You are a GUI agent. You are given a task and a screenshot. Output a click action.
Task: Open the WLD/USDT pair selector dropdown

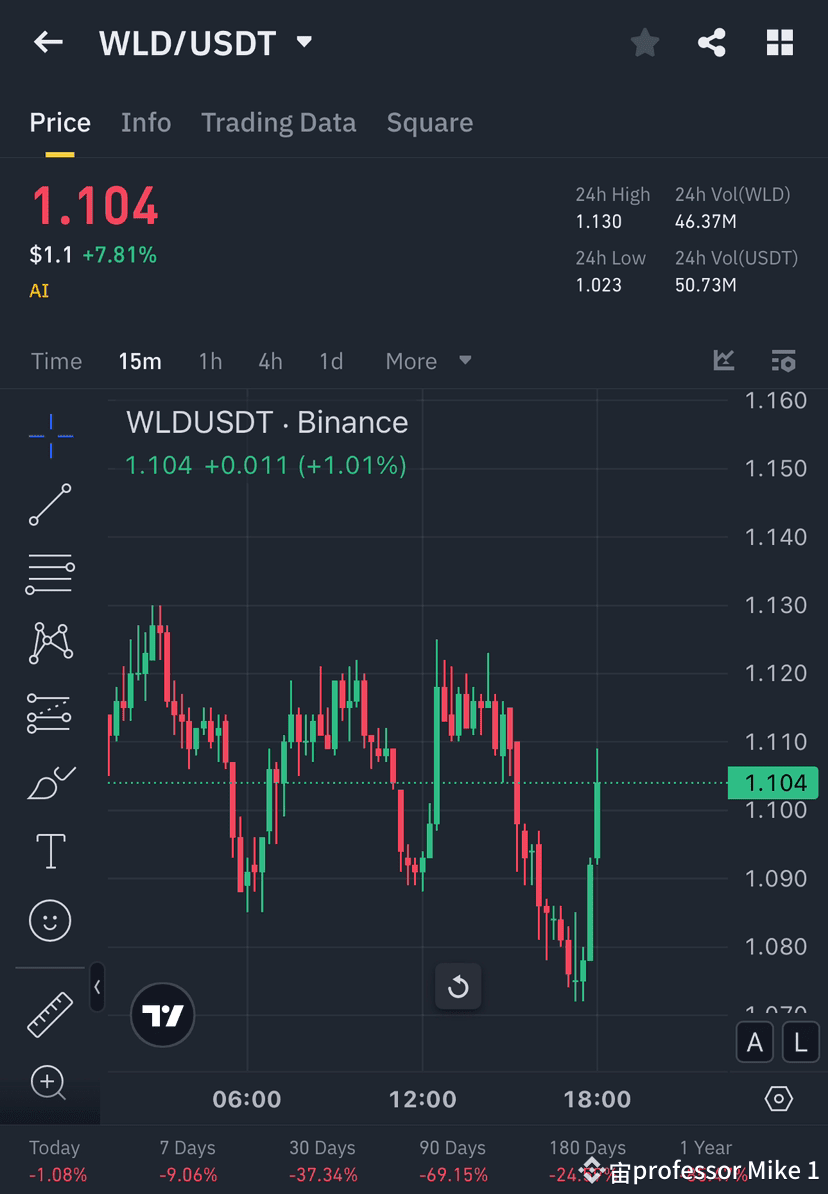pos(303,42)
